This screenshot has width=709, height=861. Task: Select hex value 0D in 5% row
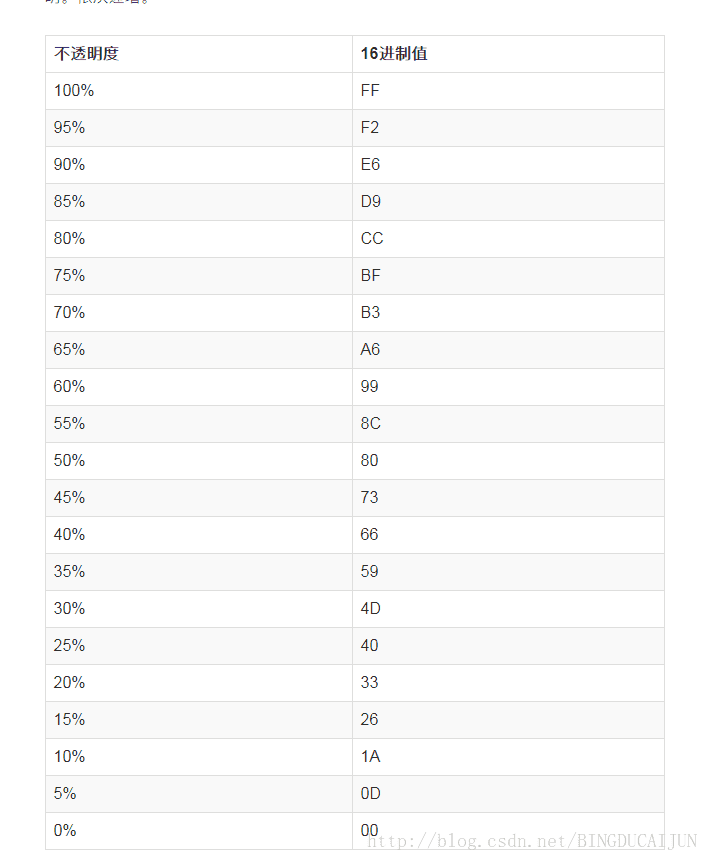click(x=508, y=794)
